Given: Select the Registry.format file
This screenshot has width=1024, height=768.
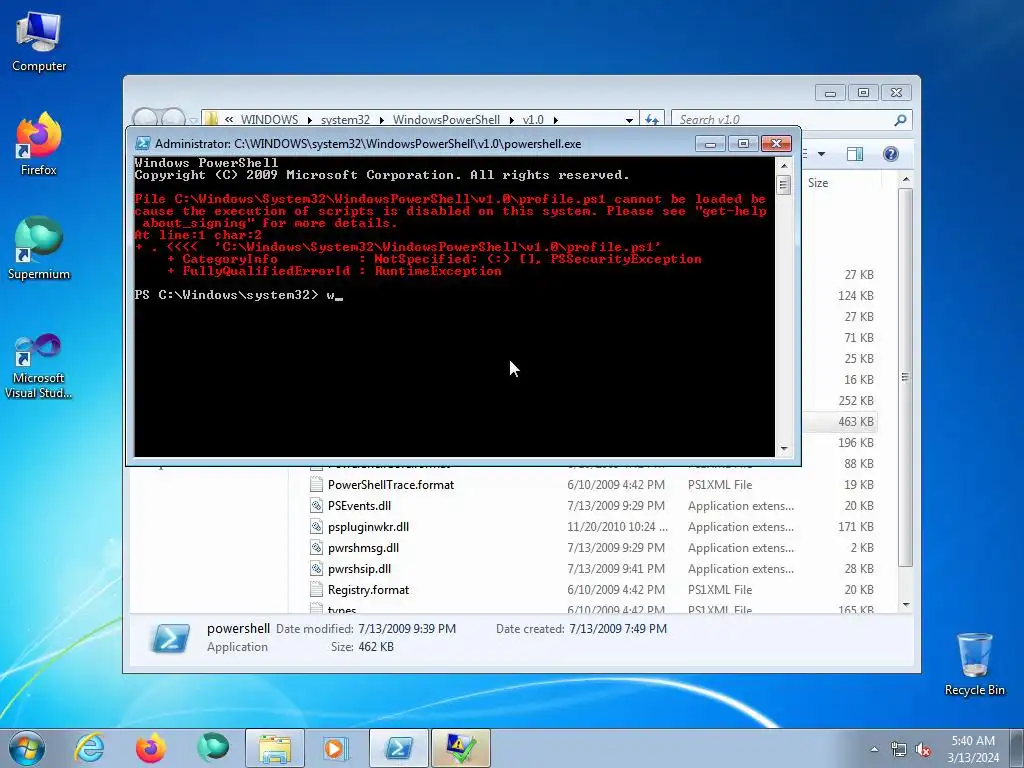Looking at the screenshot, I should pos(368,590).
